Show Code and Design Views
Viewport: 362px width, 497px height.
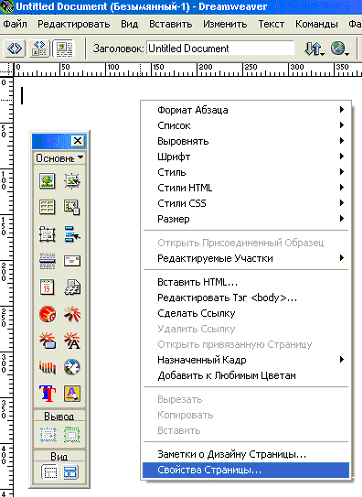click(39, 49)
